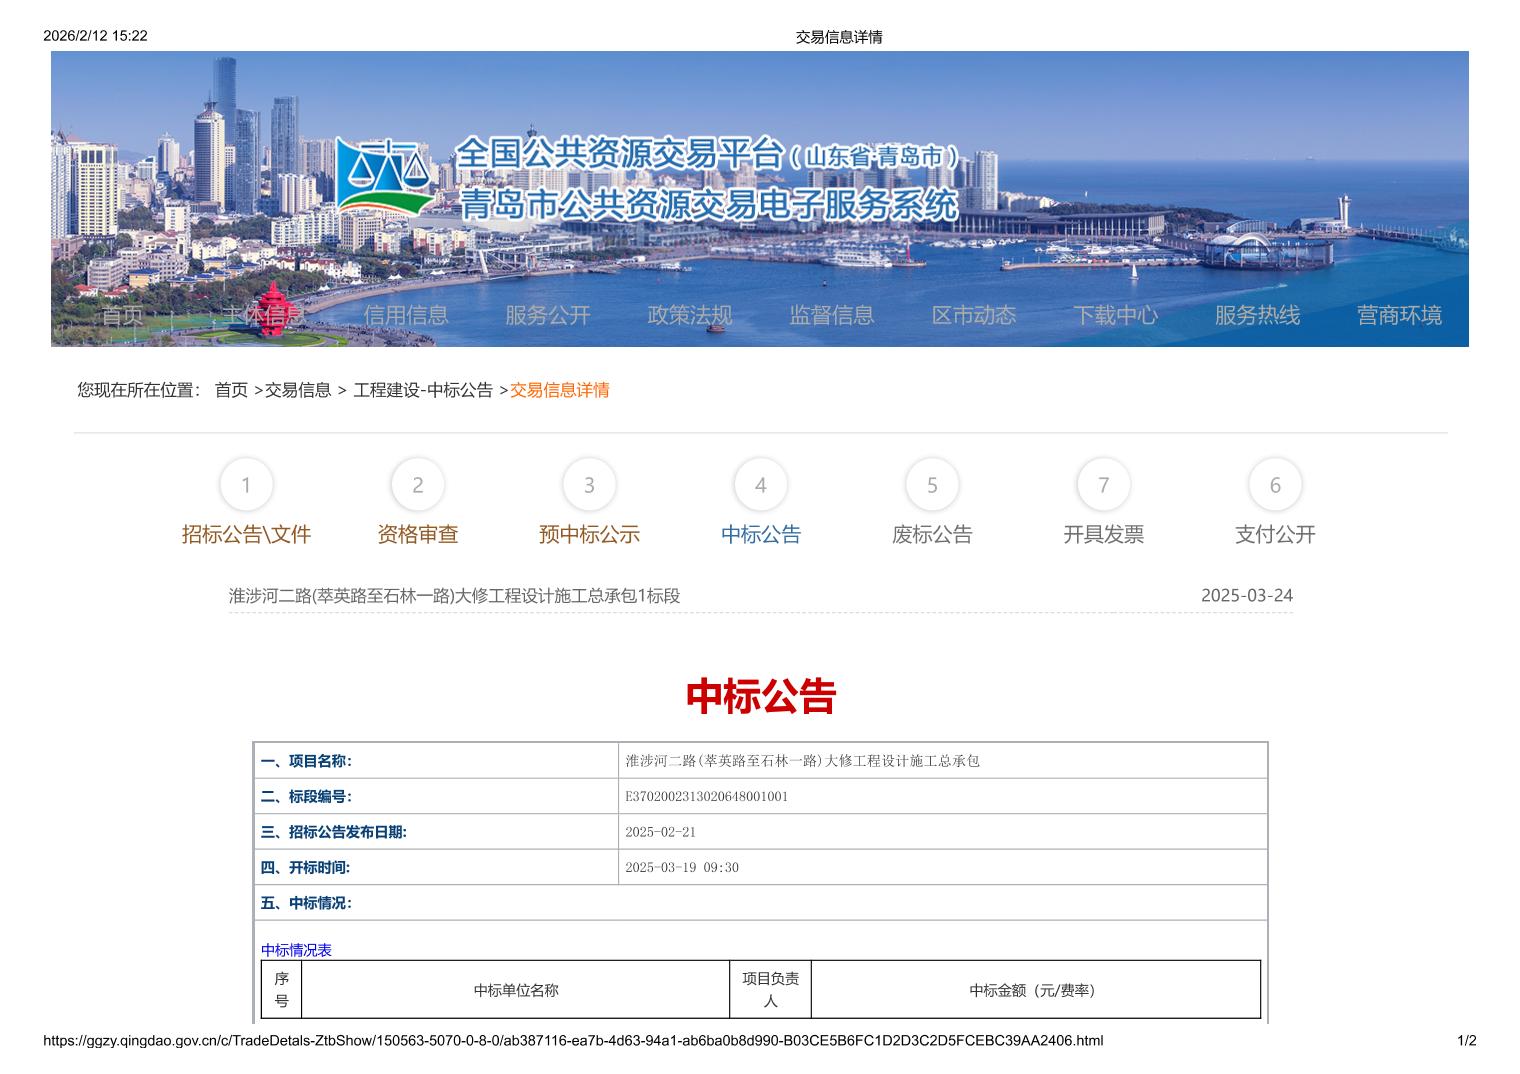1520x1074 pixels.
Task: Select the step 2 circle for 资格审查
Action: 418,485
